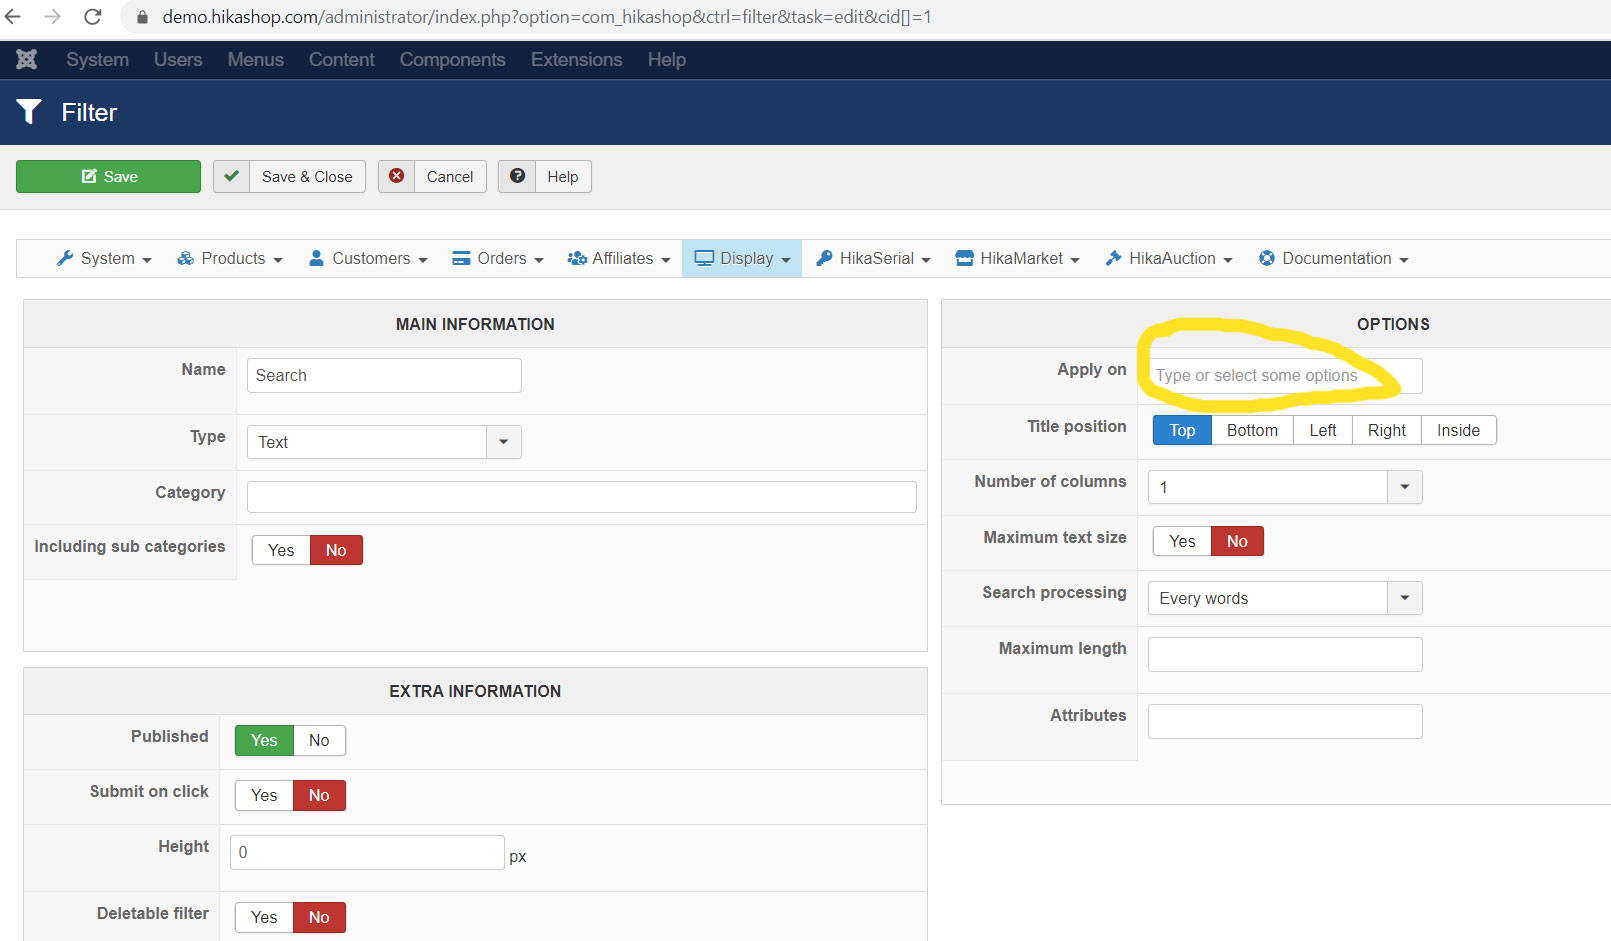Click the Save & Close button
Screen dimensions: 1611x941
coord(289,176)
